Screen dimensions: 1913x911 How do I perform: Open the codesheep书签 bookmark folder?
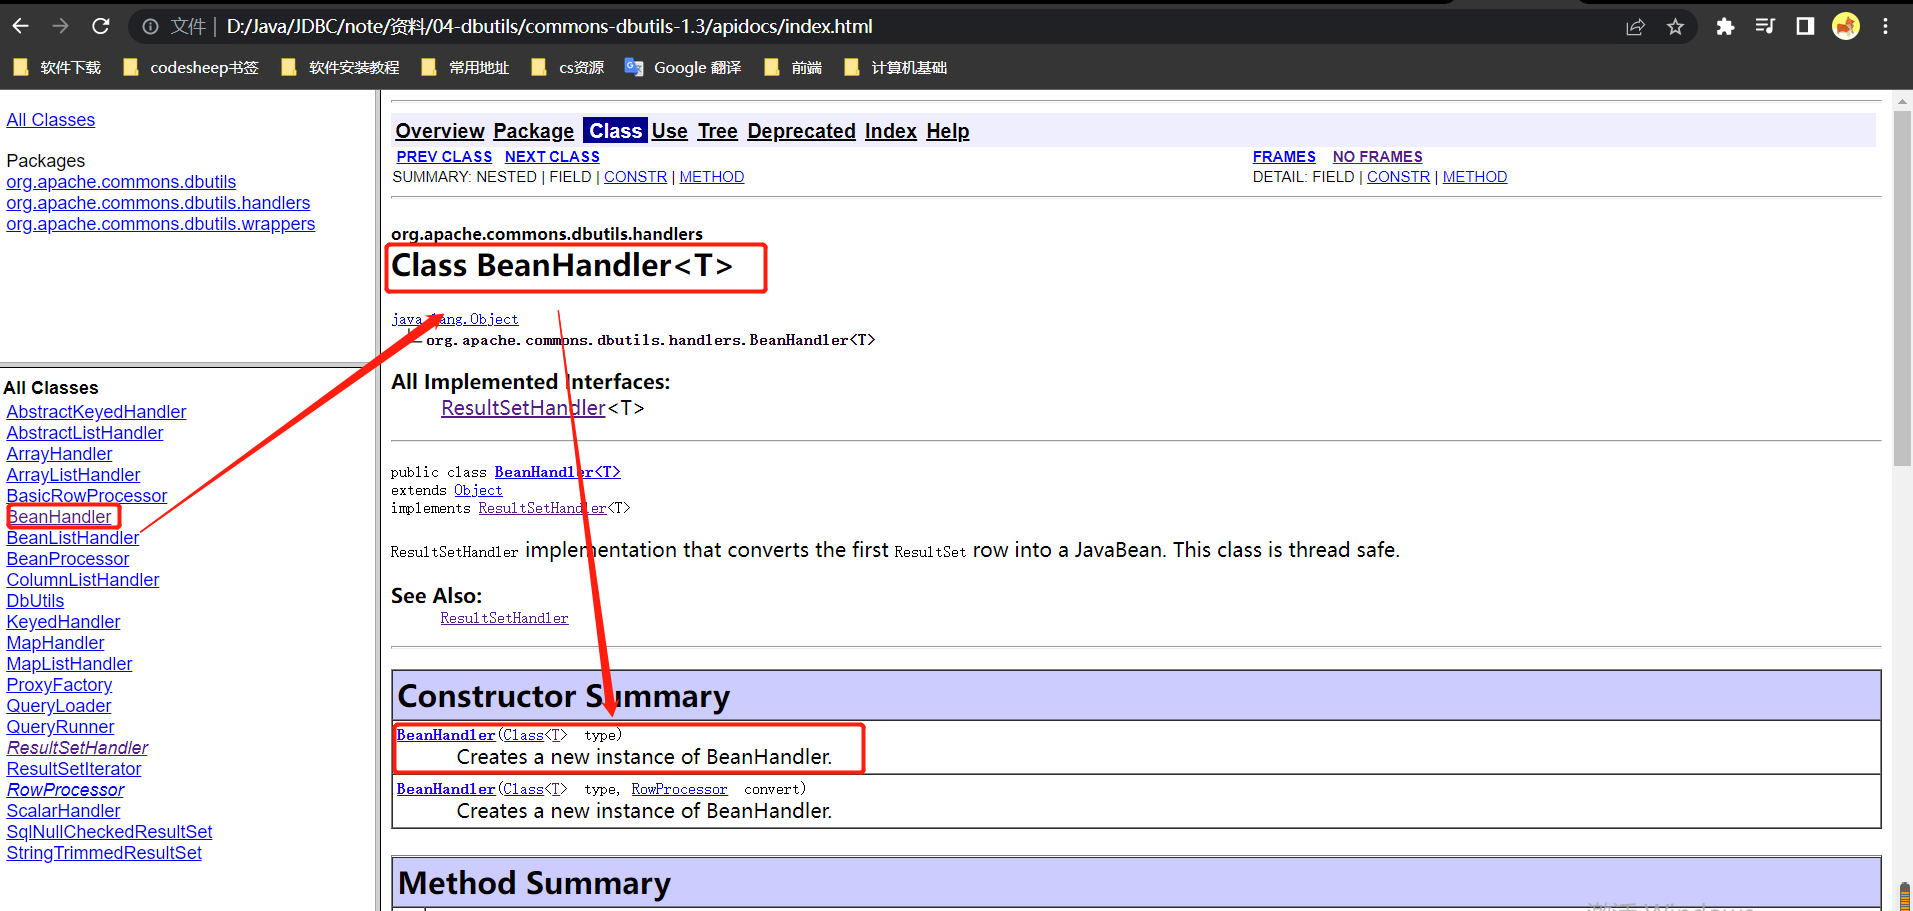190,67
